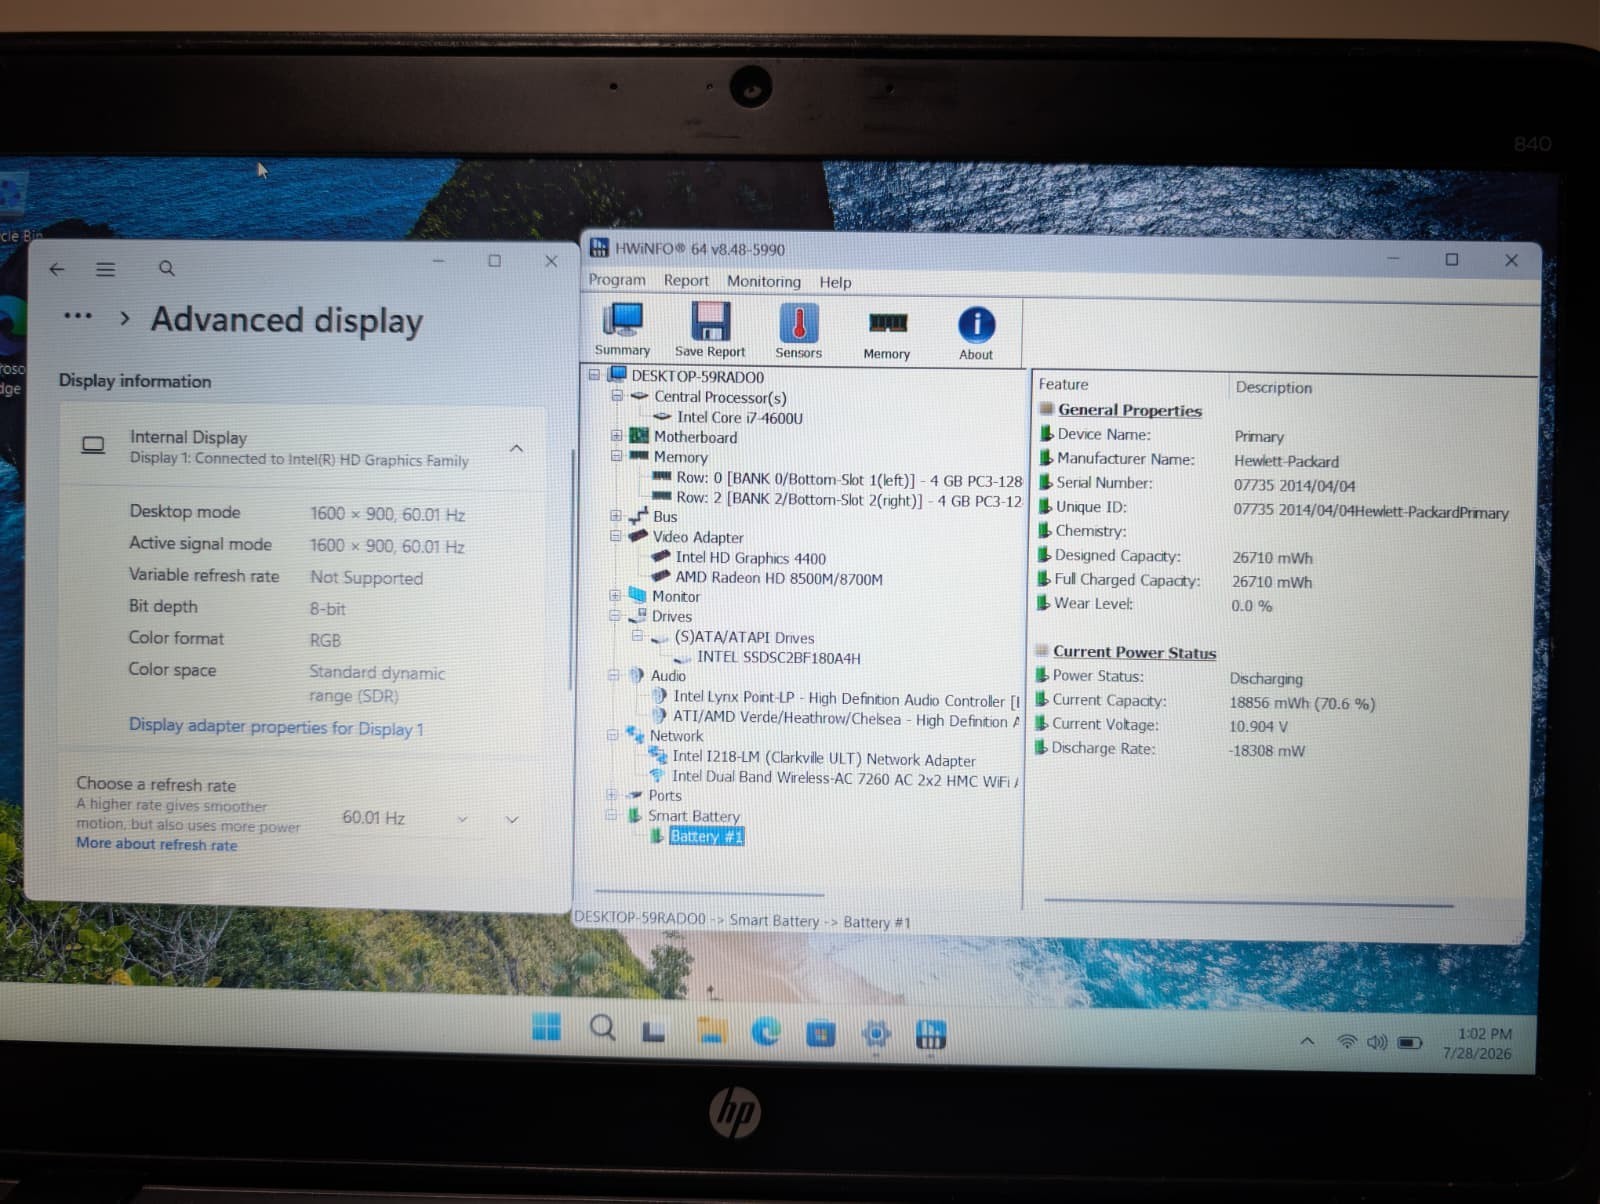Open Microsoft Edge from the taskbar
Viewport: 1600px width, 1204px height.
[766, 1031]
